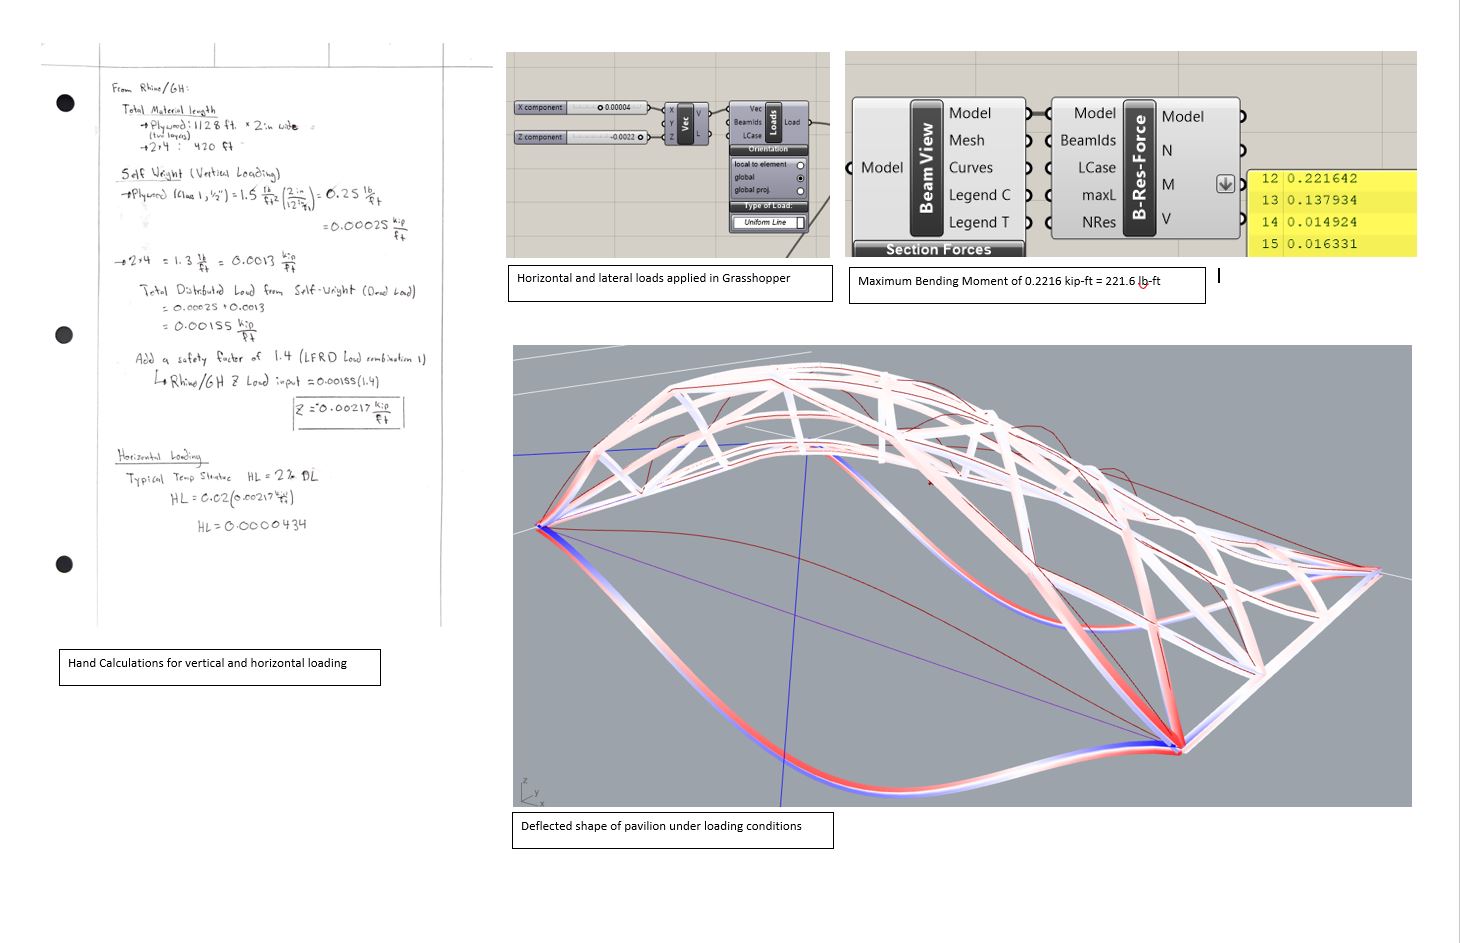Click the Beam View component label
Image resolution: width=1460 pixels, height=943 pixels.
point(926,167)
